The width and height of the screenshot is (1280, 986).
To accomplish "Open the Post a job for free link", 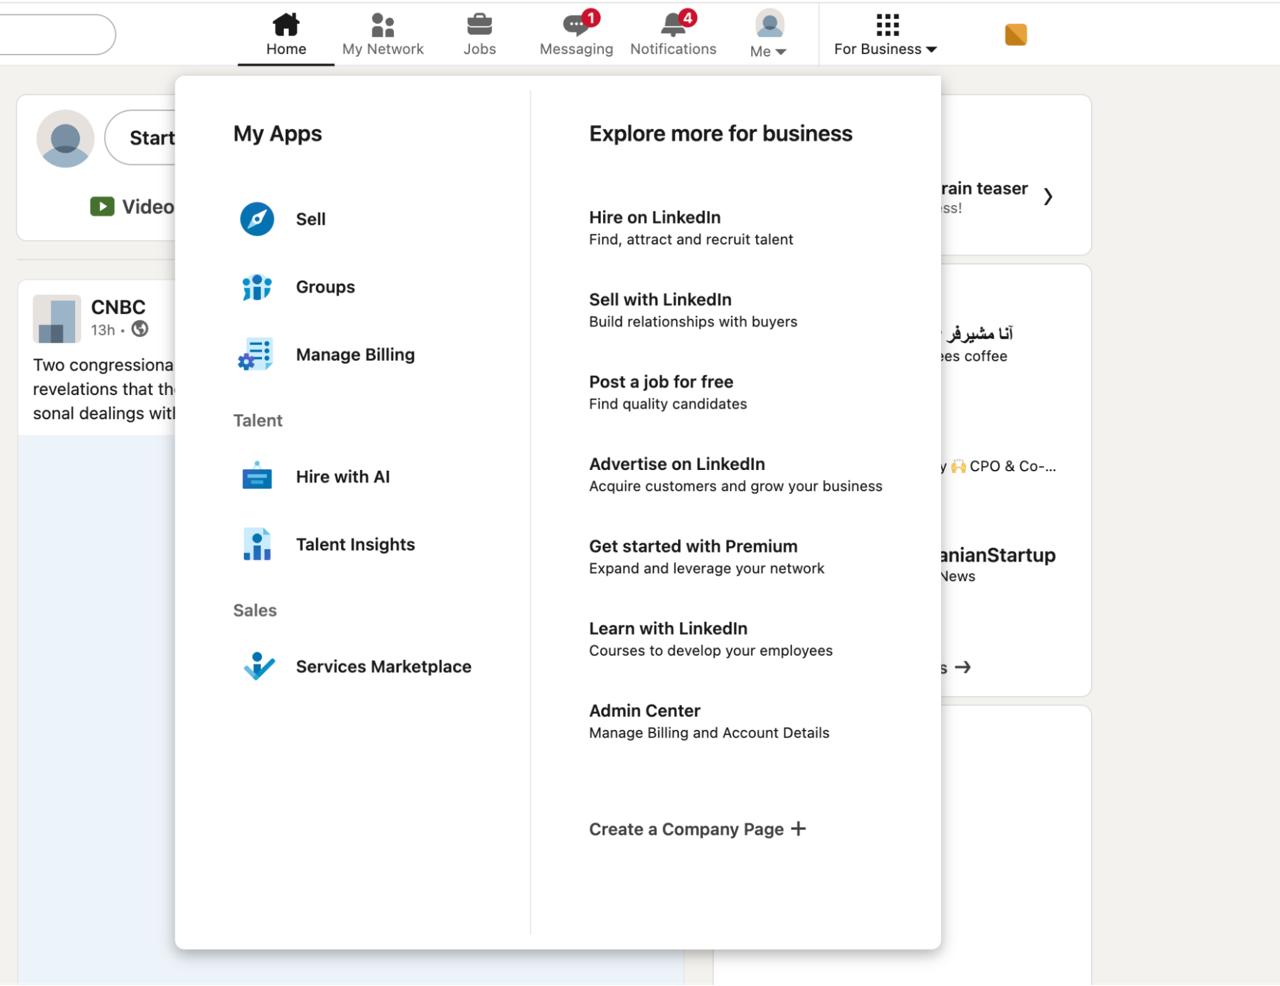I will 661,382.
